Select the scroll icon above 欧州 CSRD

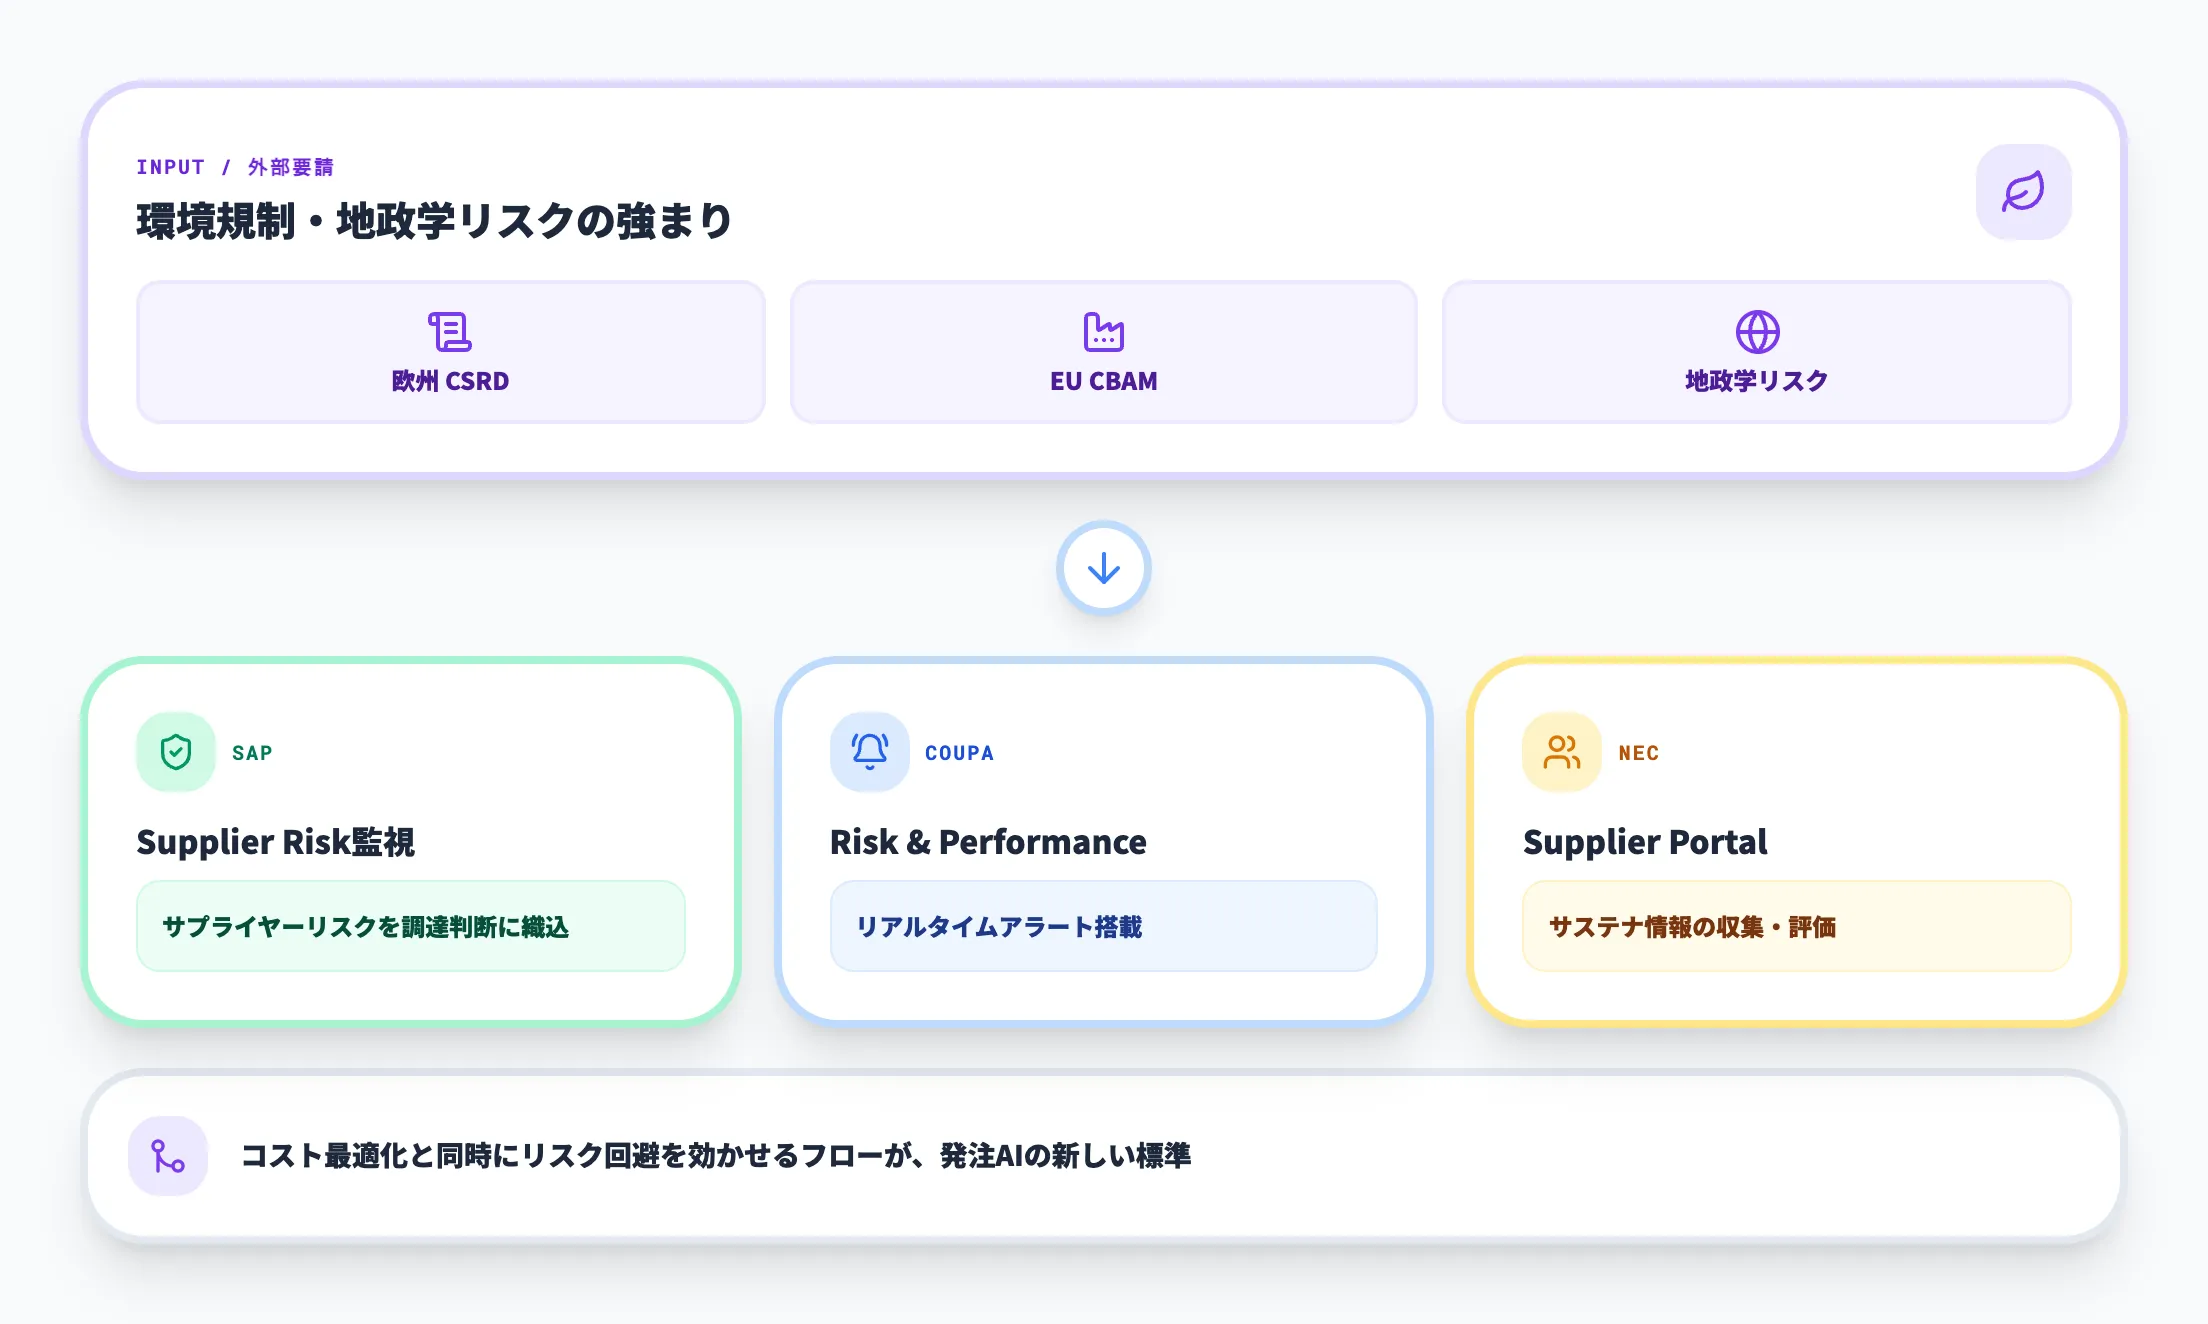point(450,331)
